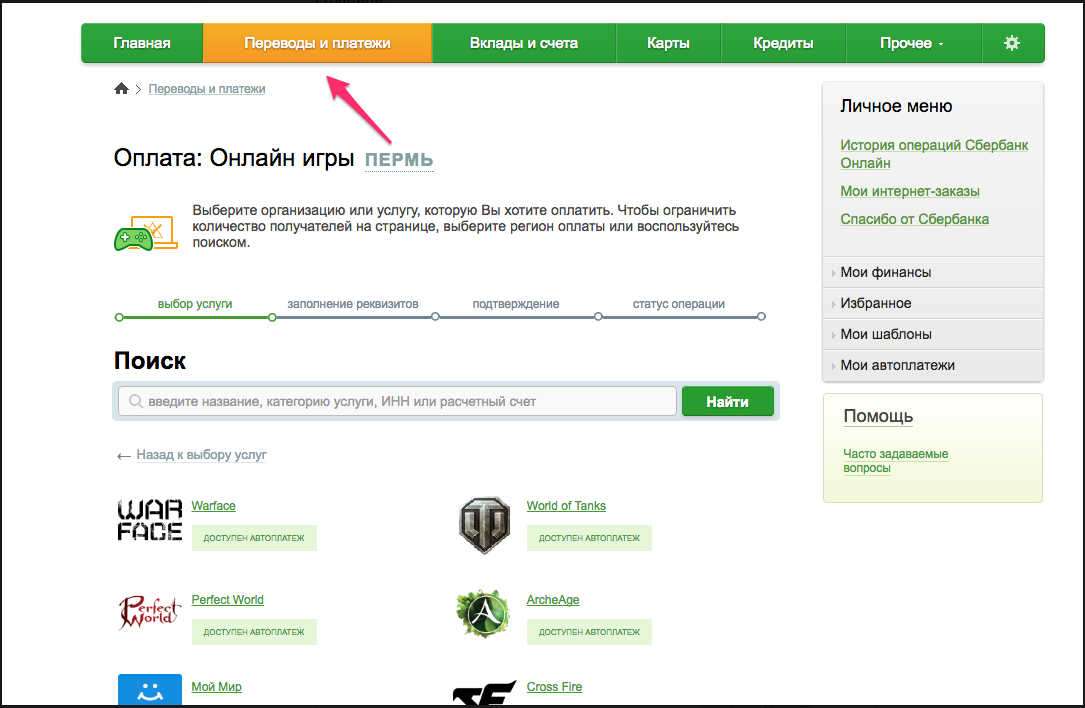
Task: Click the Личное меню heading
Action: pos(896,106)
